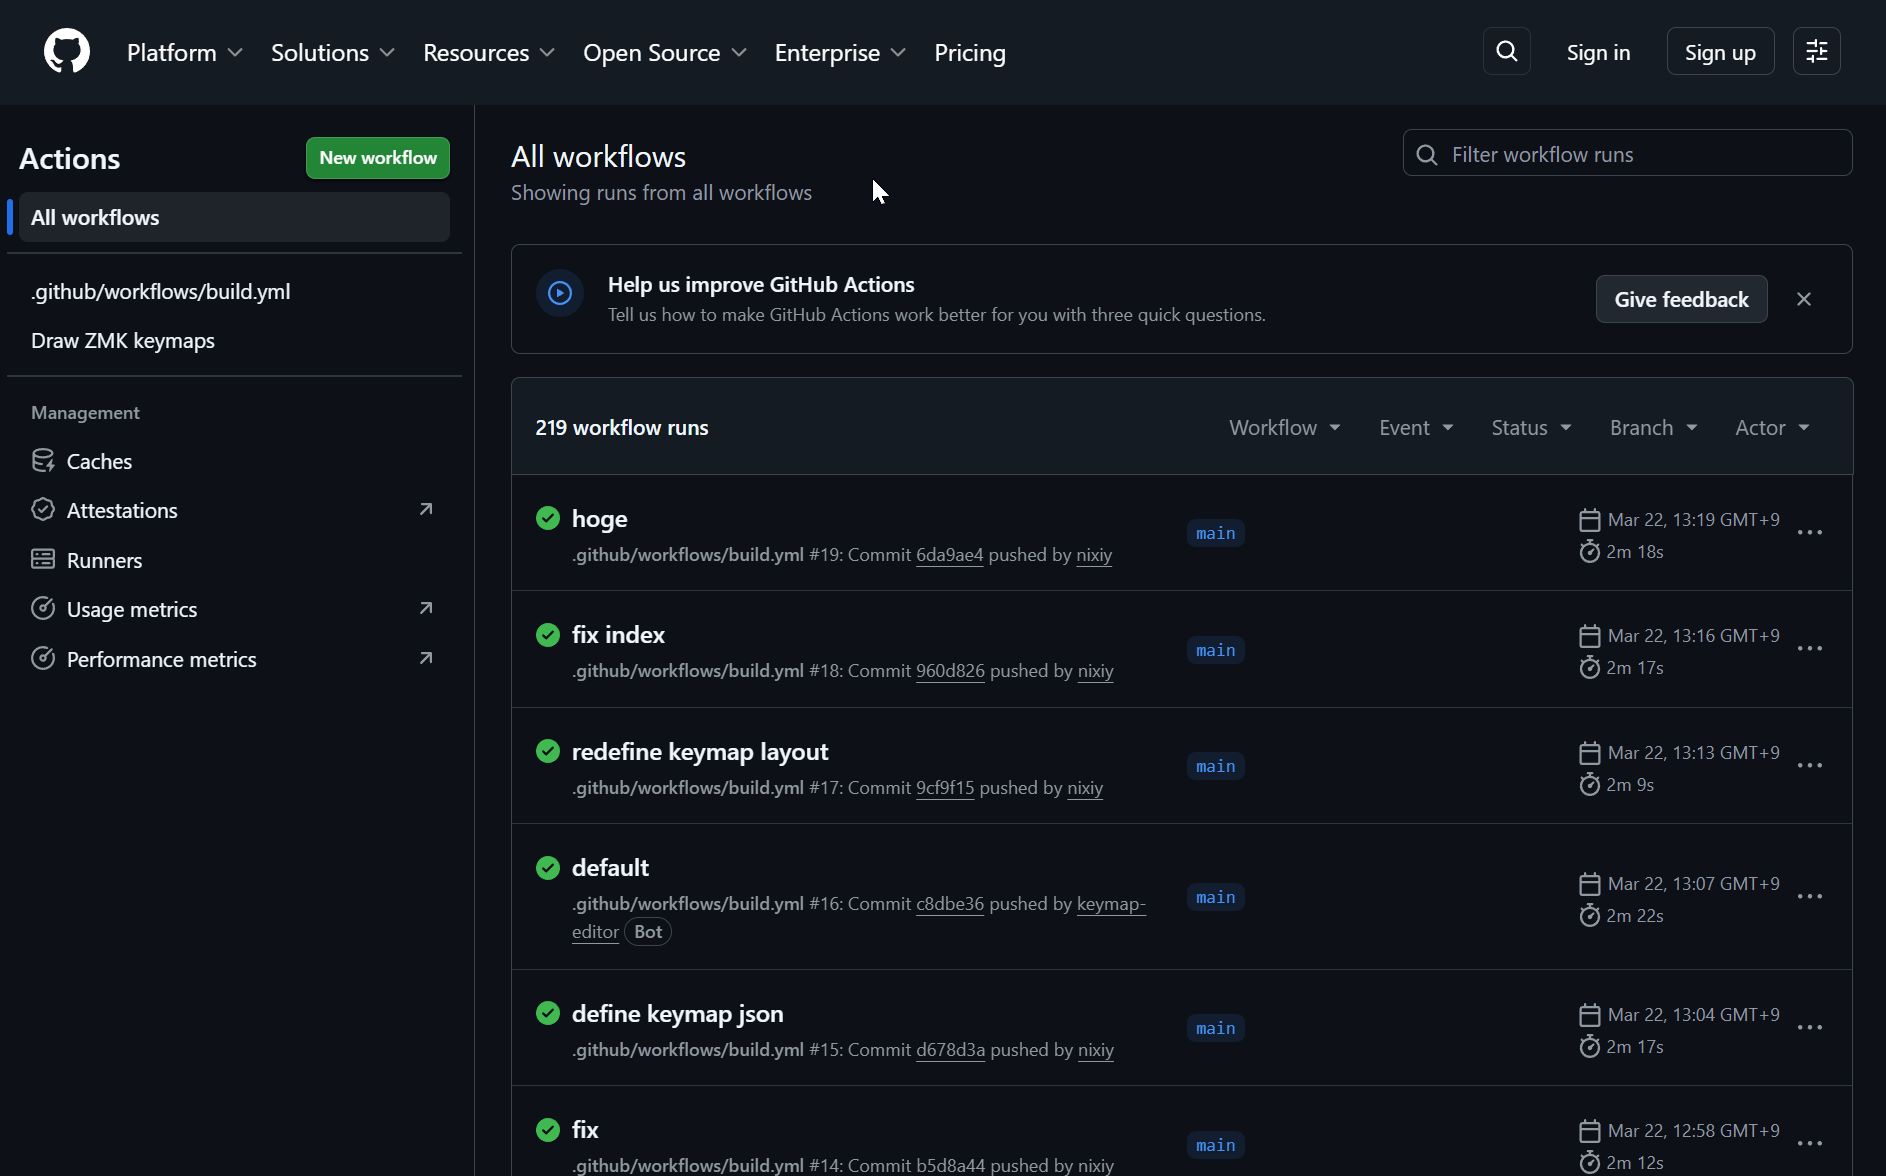
Task: Open the Caches management page
Action: (99, 461)
